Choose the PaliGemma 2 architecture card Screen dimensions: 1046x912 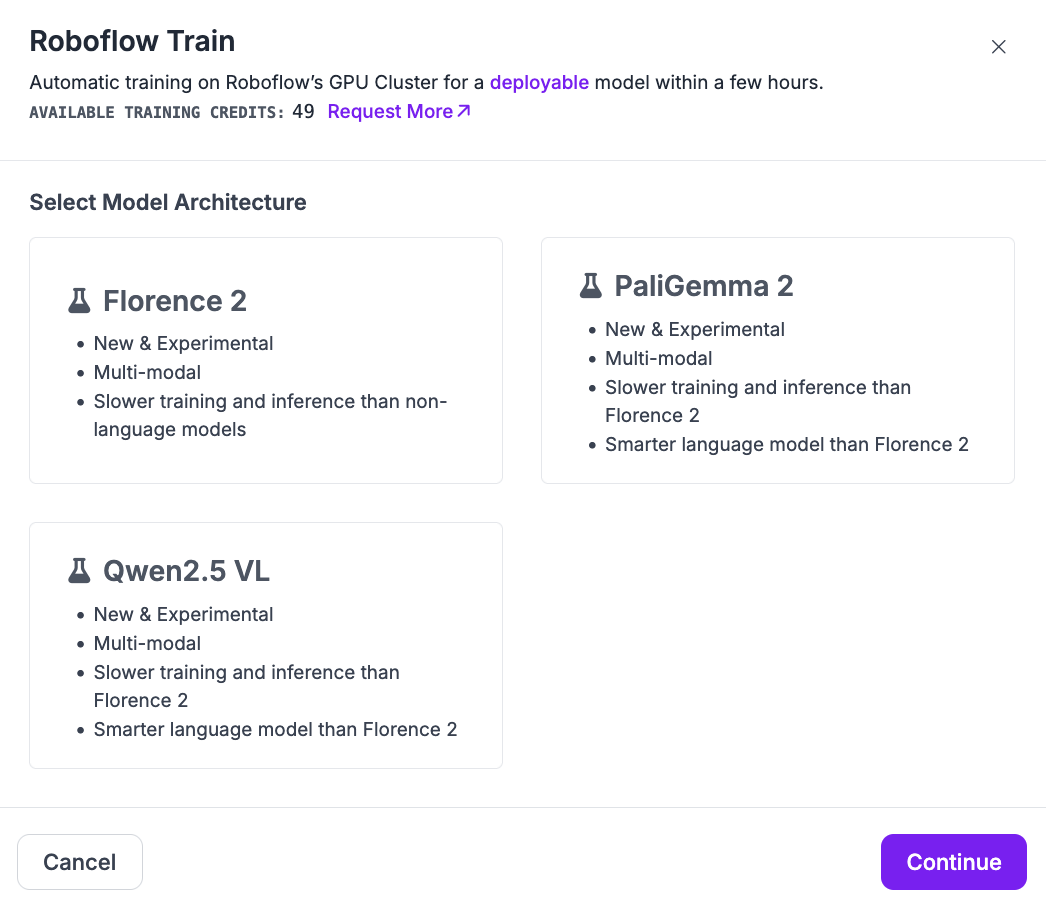(778, 360)
